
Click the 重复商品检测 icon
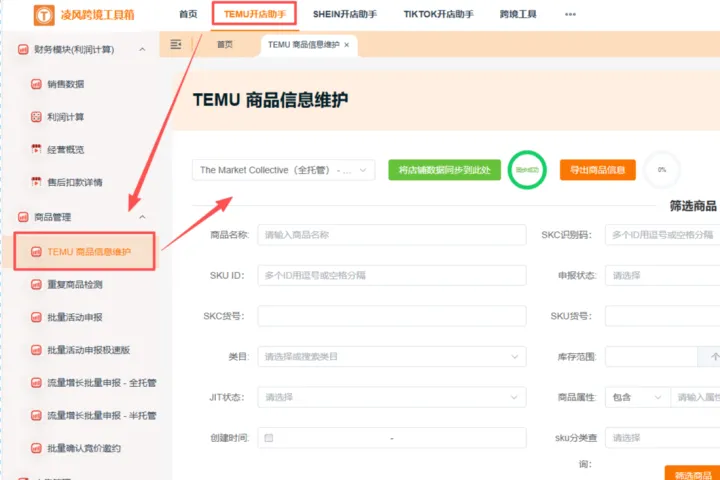coord(36,284)
